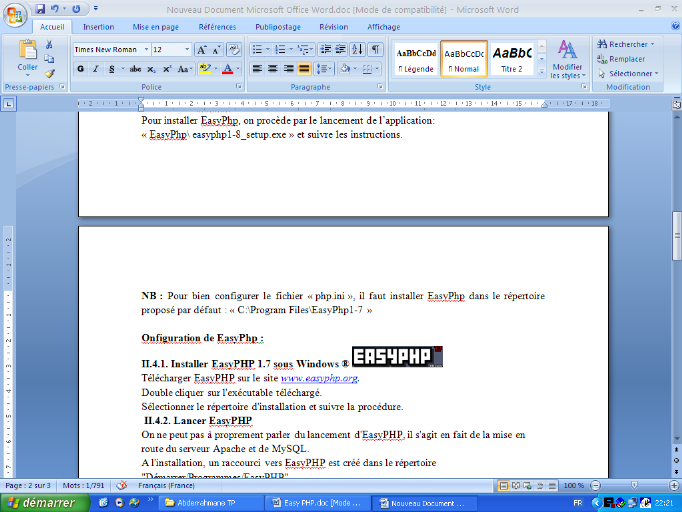Switch to Insertion tab
This screenshot has height=512, width=682.
98,27
